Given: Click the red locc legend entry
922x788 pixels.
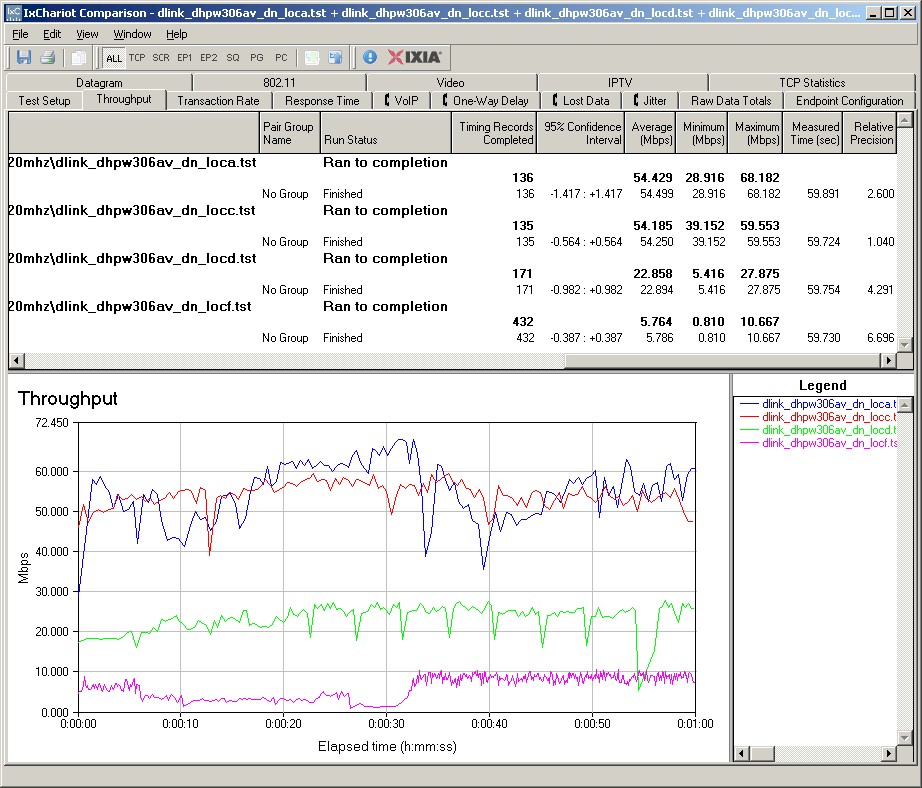Looking at the screenshot, I should click(x=818, y=417).
